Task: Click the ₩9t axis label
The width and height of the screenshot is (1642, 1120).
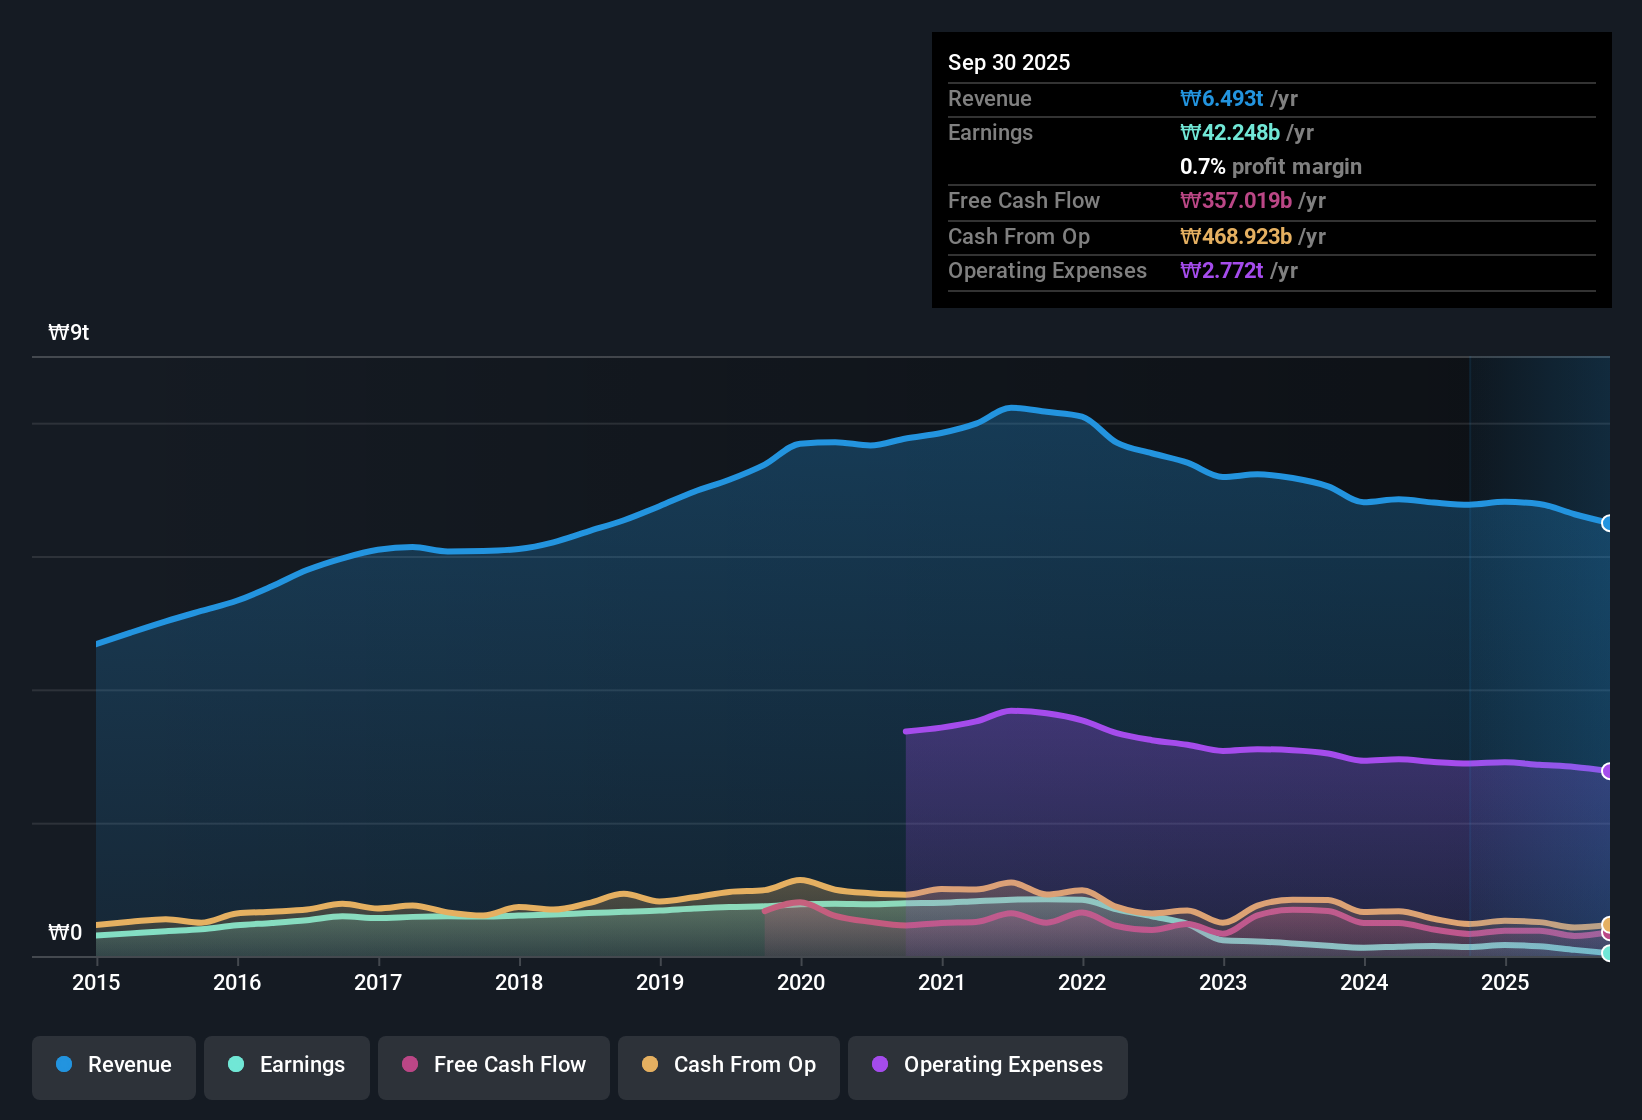Action: [69, 332]
